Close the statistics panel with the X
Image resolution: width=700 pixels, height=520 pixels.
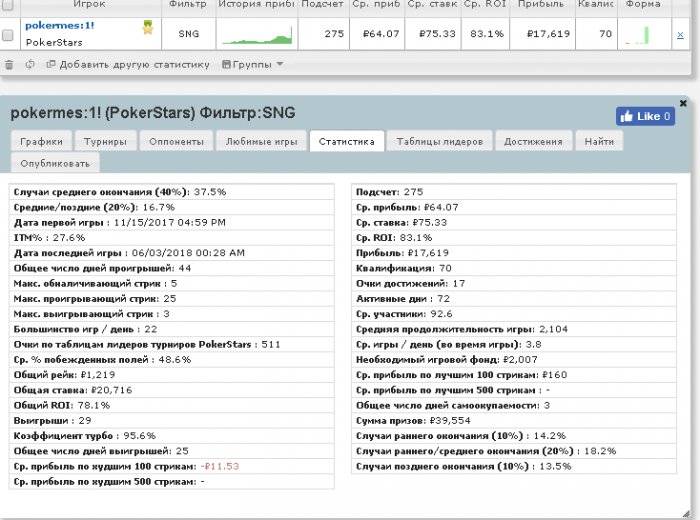(x=683, y=103)
